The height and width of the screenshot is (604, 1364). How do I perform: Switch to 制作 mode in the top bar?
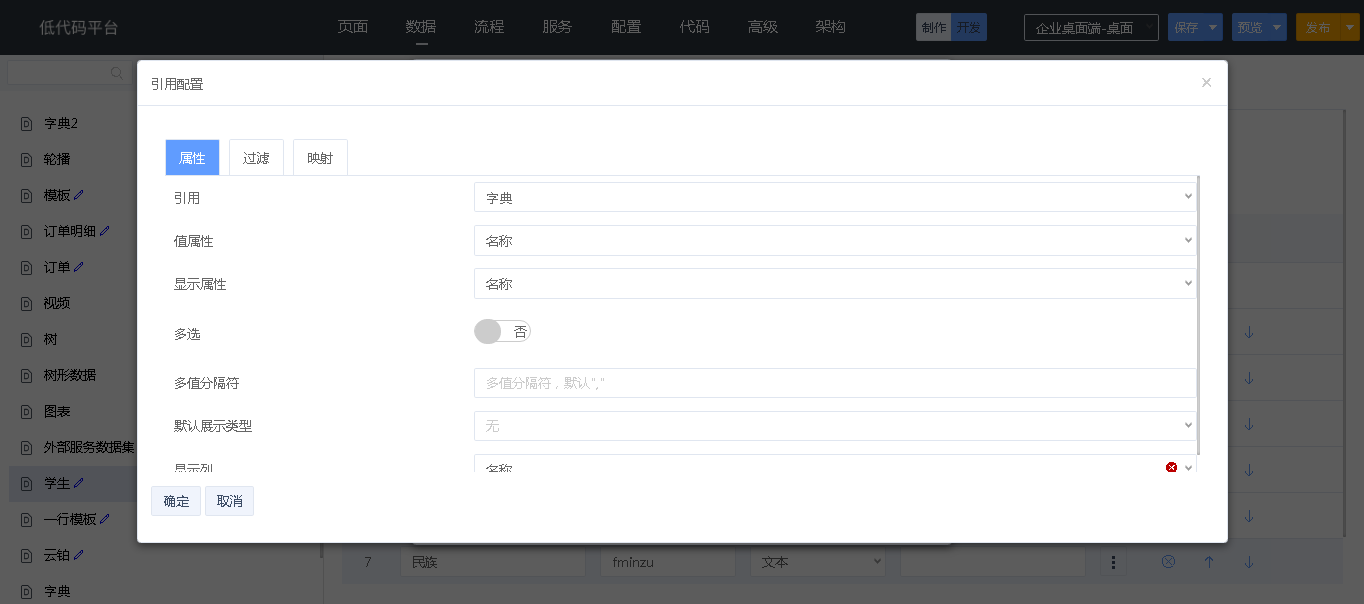(x=933, y=28)
